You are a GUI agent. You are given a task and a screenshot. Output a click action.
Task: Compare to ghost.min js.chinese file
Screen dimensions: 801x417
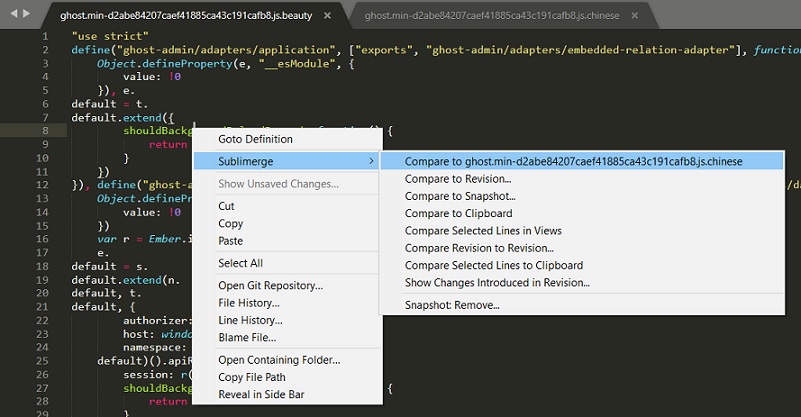[x=582, y=161]
